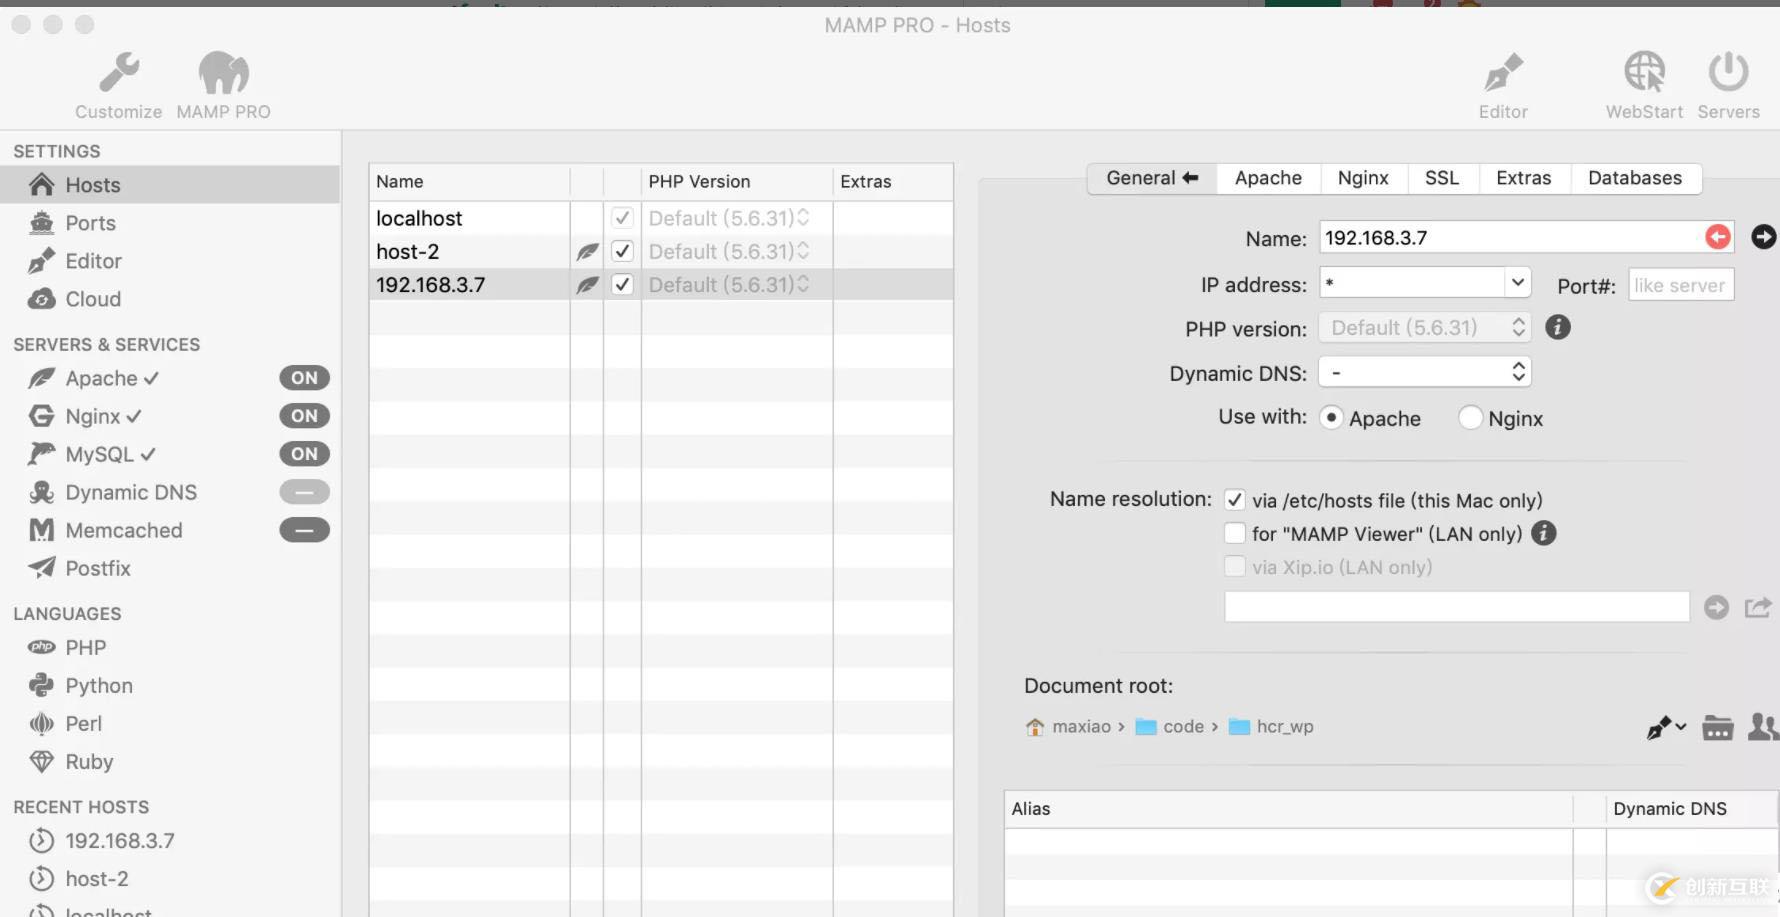
Task: Toggle the Apache server ON switch
Action: [304, 378]
